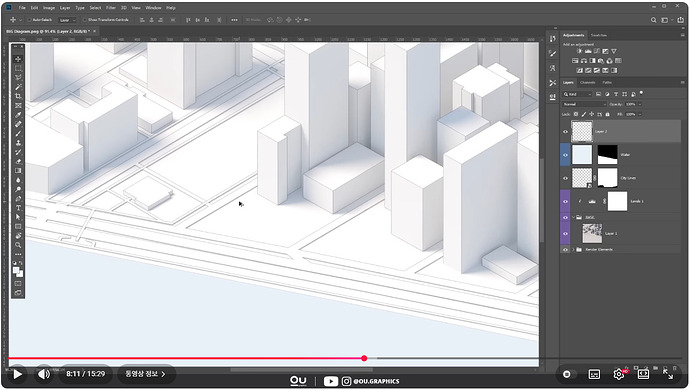The width and height of the screenshot is (690, 390).
Task: Open the Image menu
Action: (x=49, y=8)
